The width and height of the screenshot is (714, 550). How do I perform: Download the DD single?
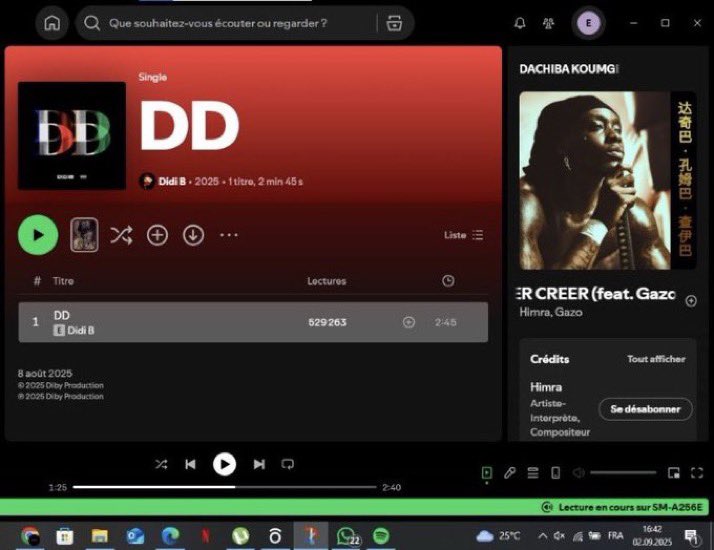pos(194,235)
